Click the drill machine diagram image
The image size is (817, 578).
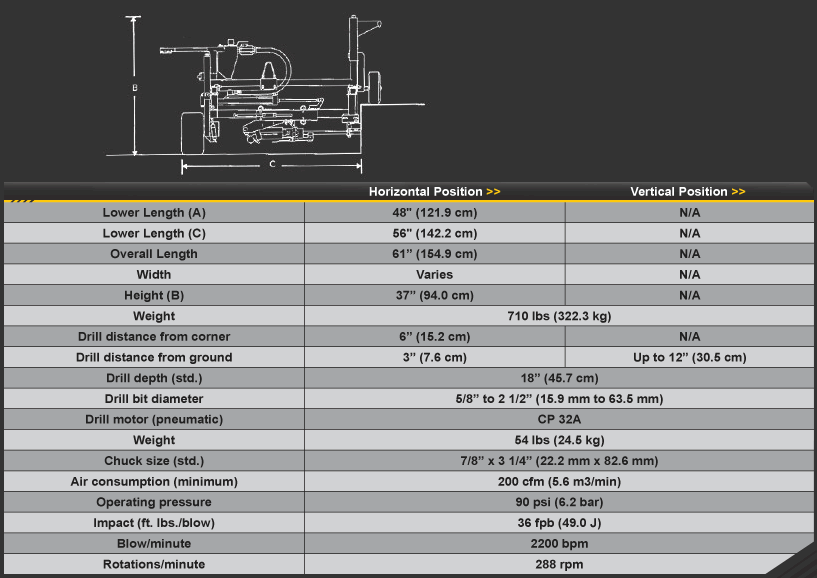[x=266, y=94]
